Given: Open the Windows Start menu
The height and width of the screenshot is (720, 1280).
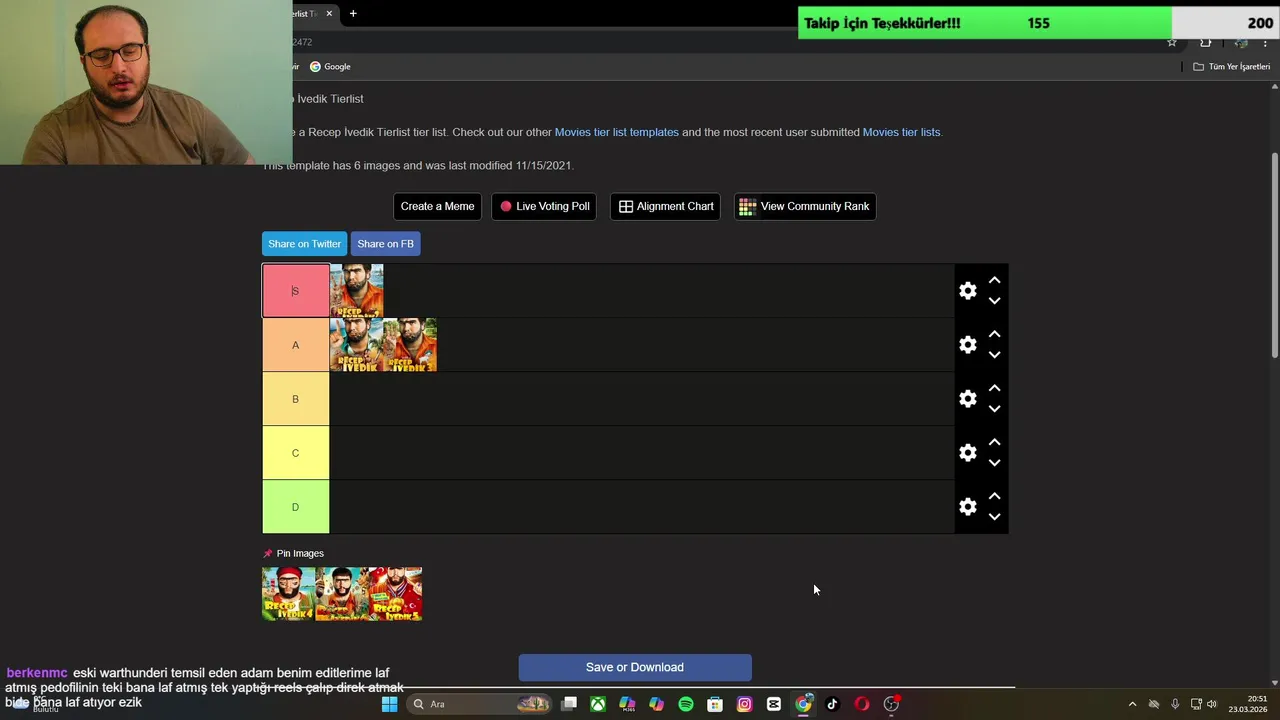Looking at the screenshot, I should [389, 704].
